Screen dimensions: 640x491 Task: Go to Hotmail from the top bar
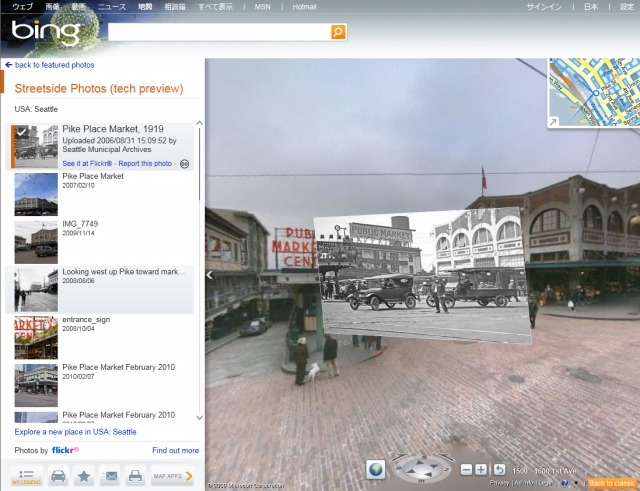tap(304, 7)
